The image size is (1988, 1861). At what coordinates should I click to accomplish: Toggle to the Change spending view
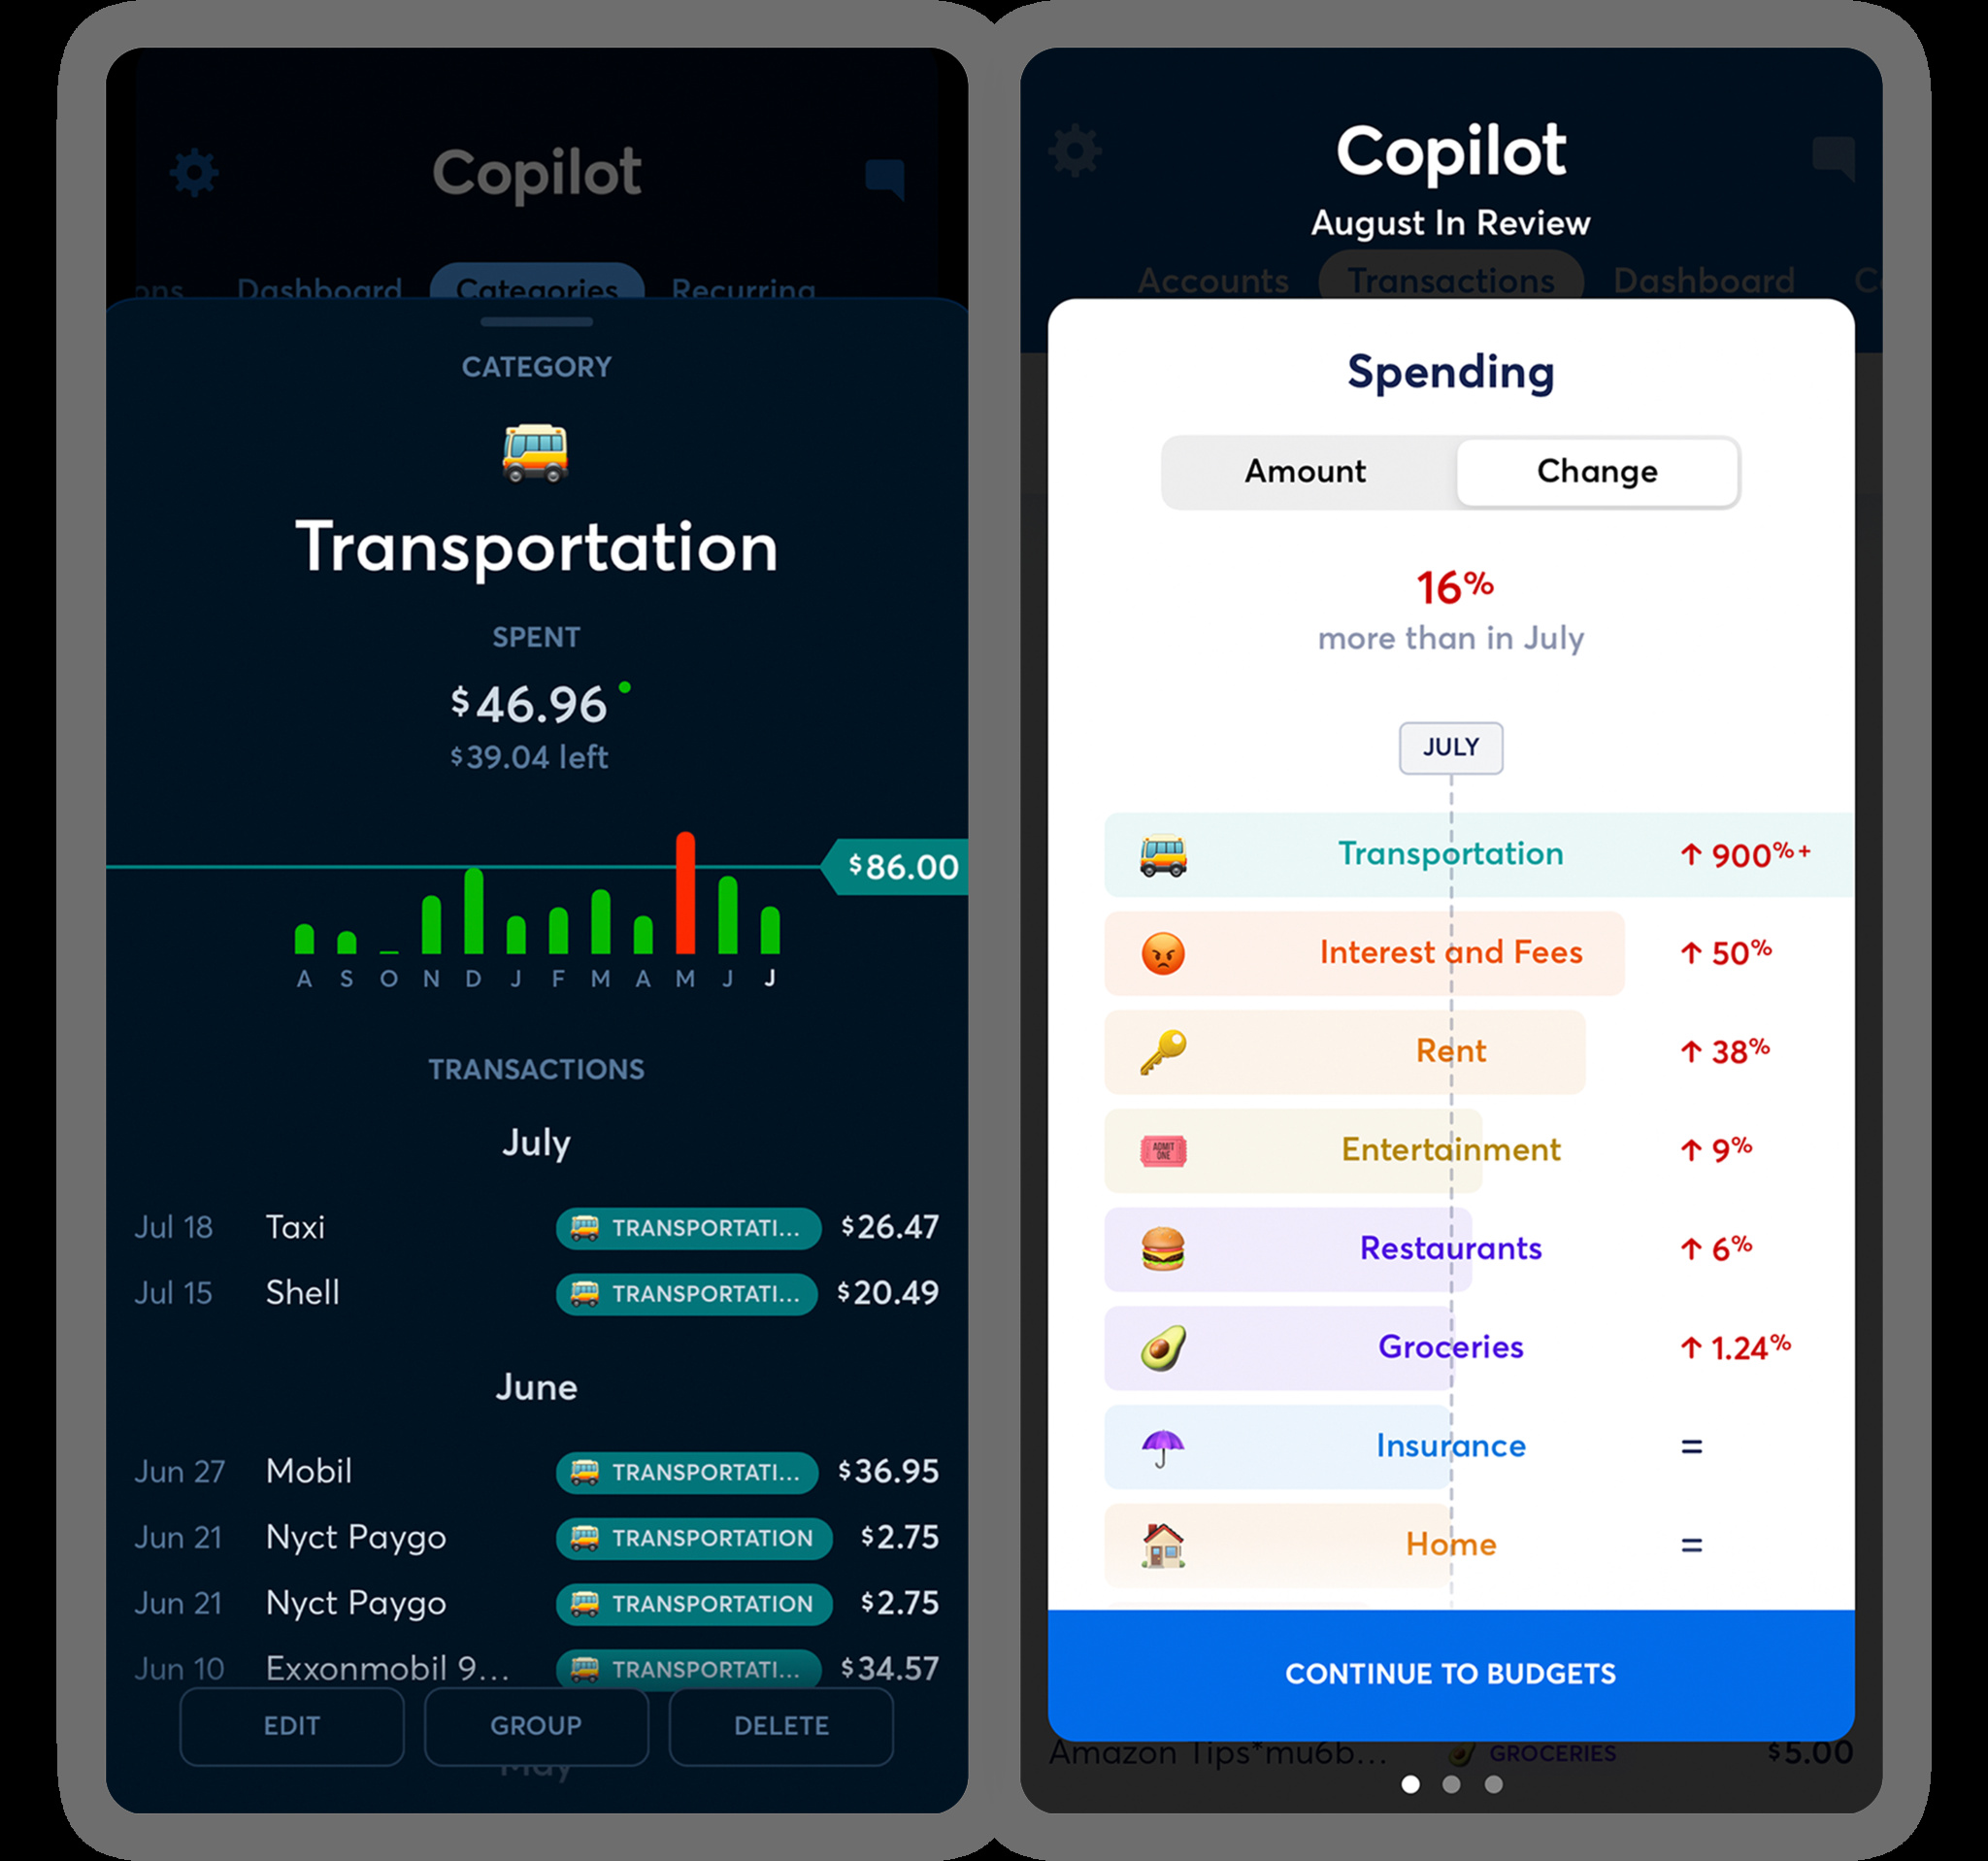(1595, 471)
